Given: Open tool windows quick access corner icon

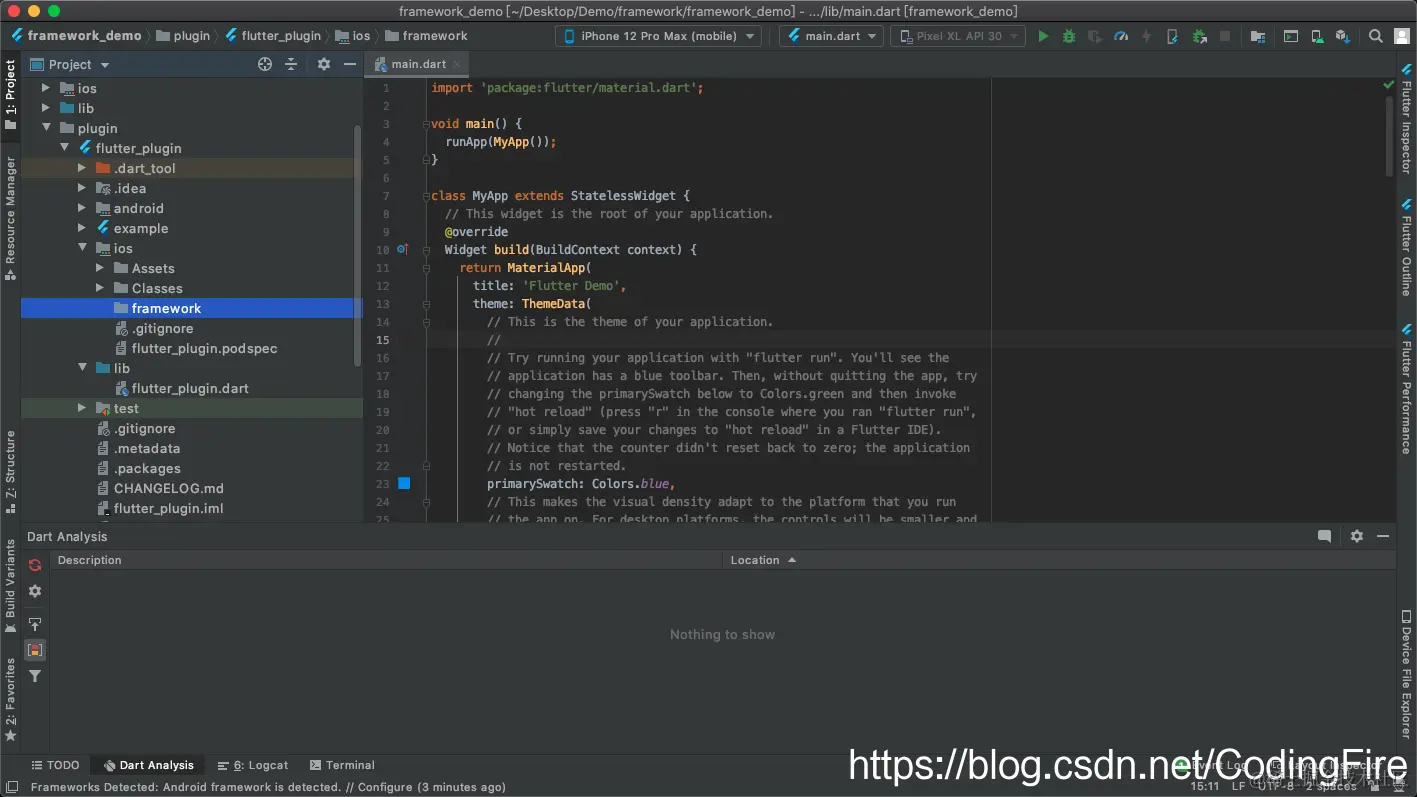Looking at the screenshot, I should tap(11, 787).
